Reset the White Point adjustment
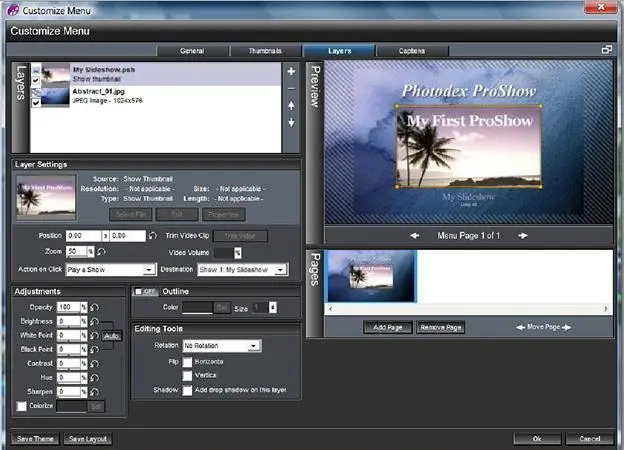The width and height of the screenshot is (624, 450). pyautogui.click(x=94, y=335)
